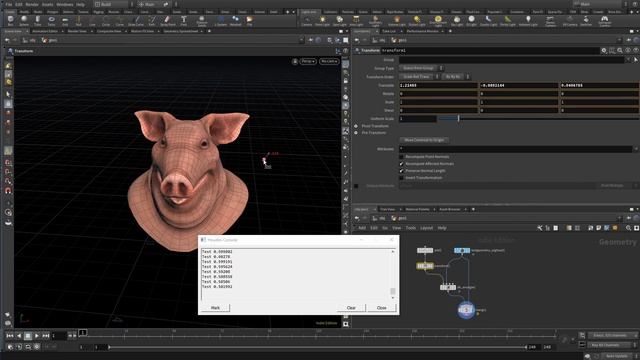Open the Persp camera dropdown in viewport

pyautogui.click(x=308, y=61)
